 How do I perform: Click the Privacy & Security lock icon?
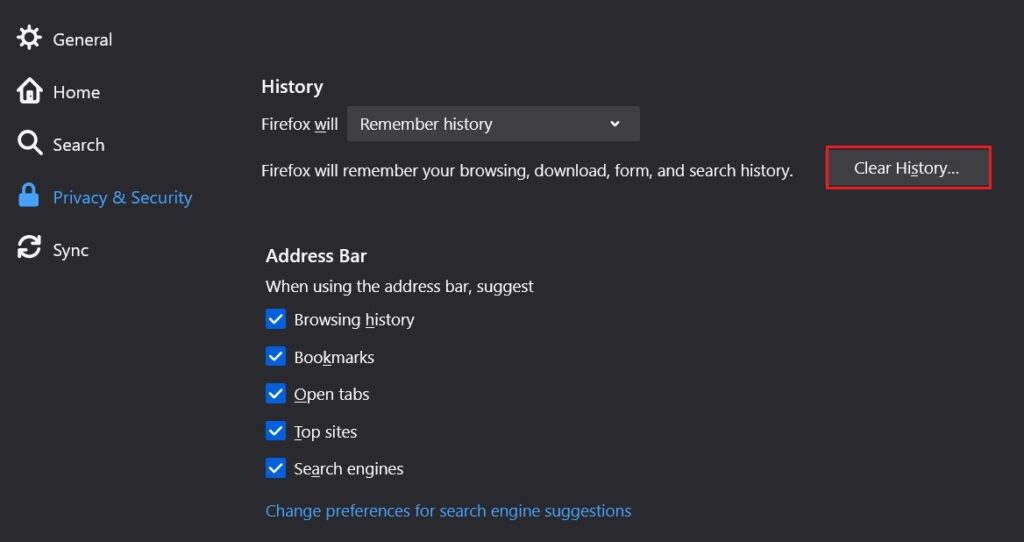pyautogui.click(x=29, y=197)
